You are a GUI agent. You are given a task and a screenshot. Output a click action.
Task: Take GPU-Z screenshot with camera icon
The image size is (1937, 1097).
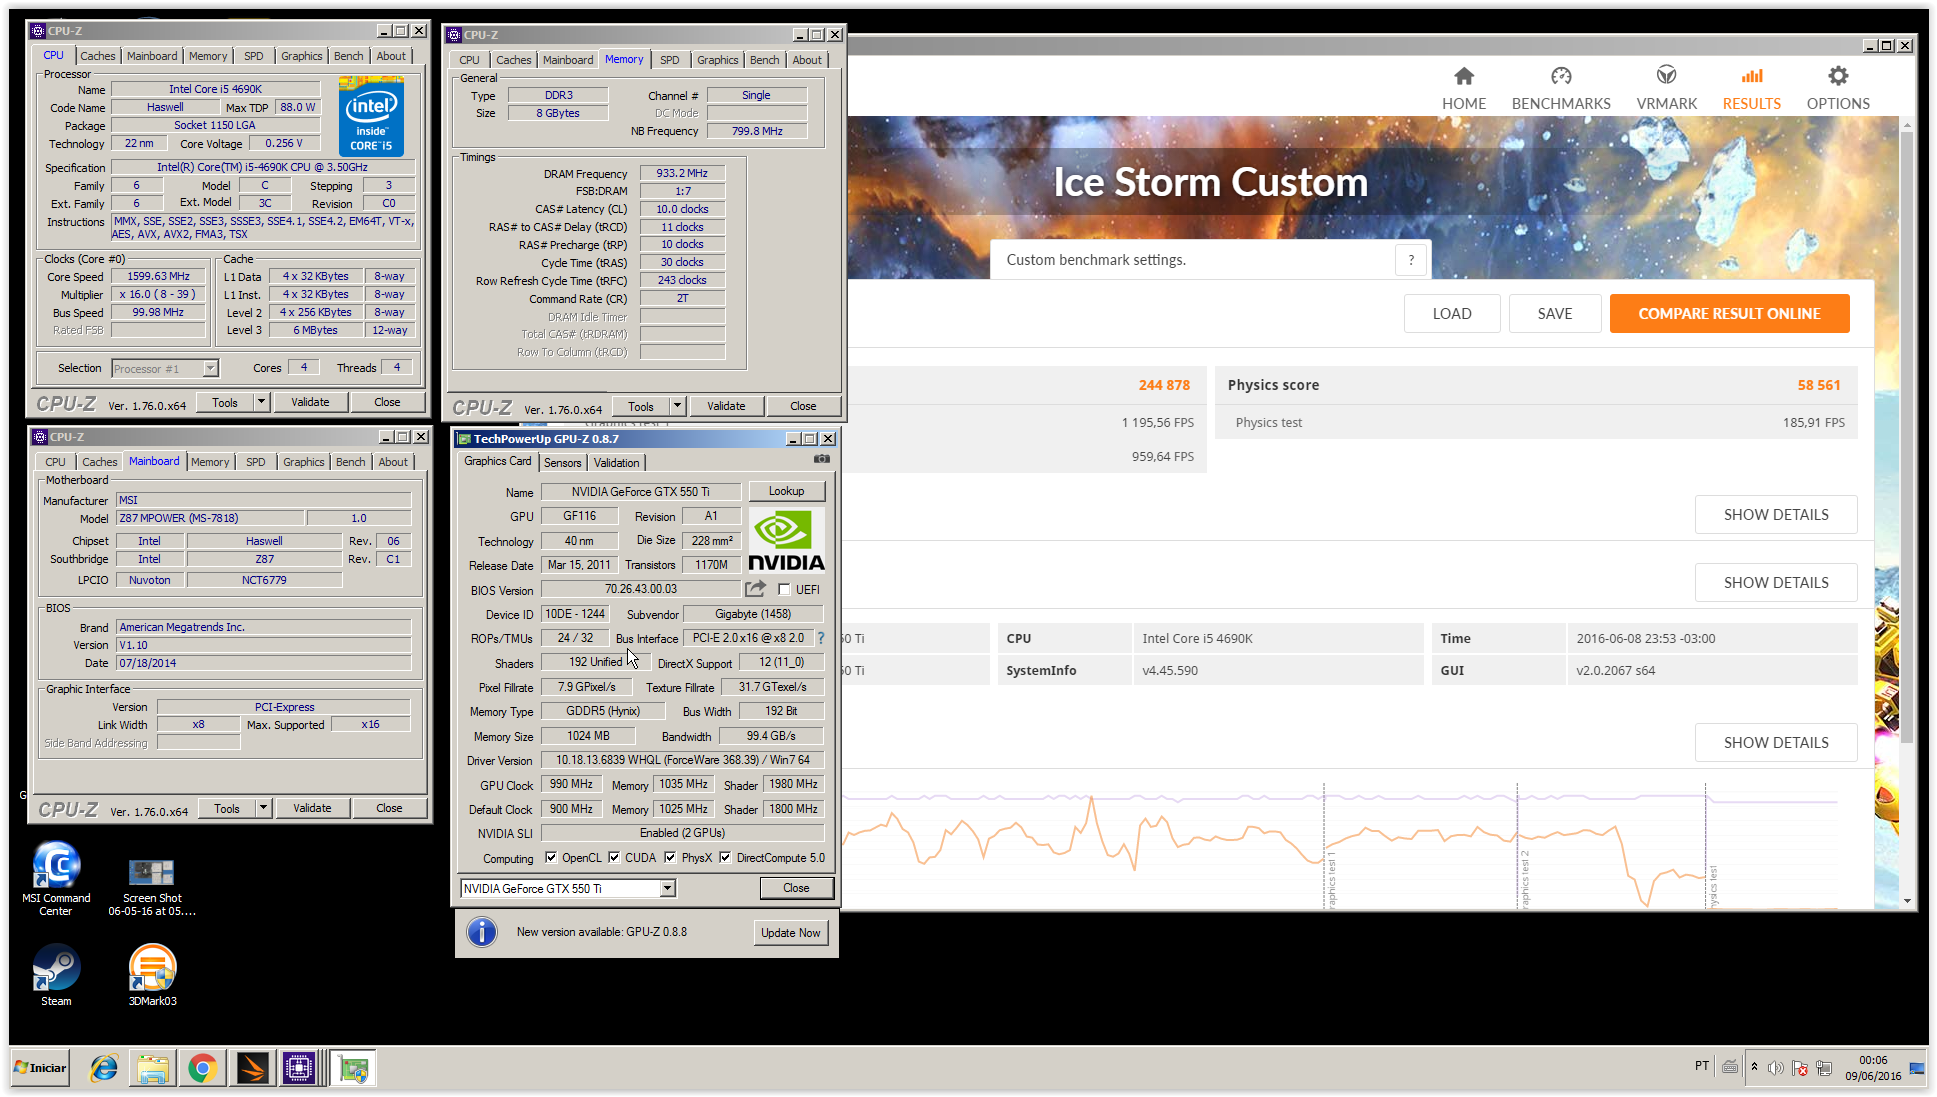tap(821, 459)
